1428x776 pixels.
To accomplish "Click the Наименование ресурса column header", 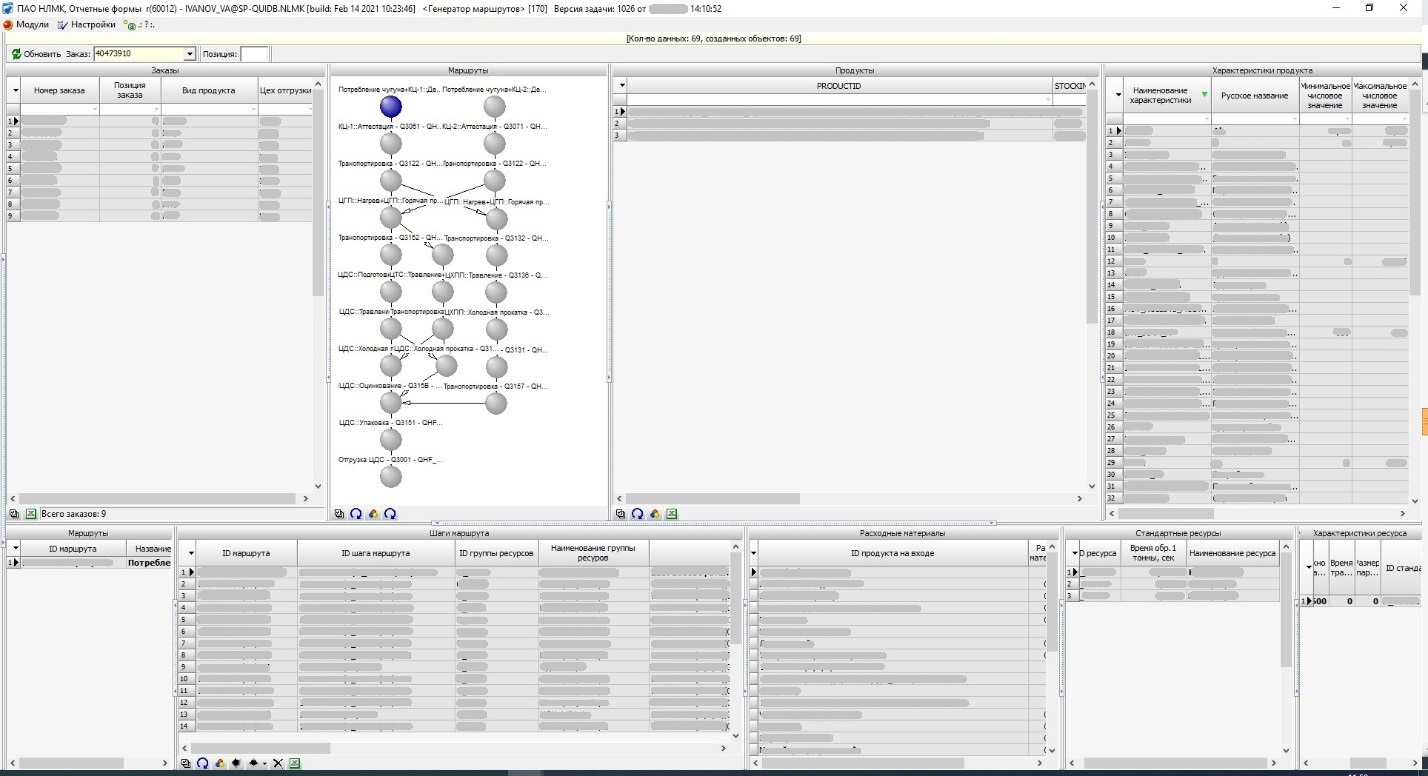I will pos(1232,553).
